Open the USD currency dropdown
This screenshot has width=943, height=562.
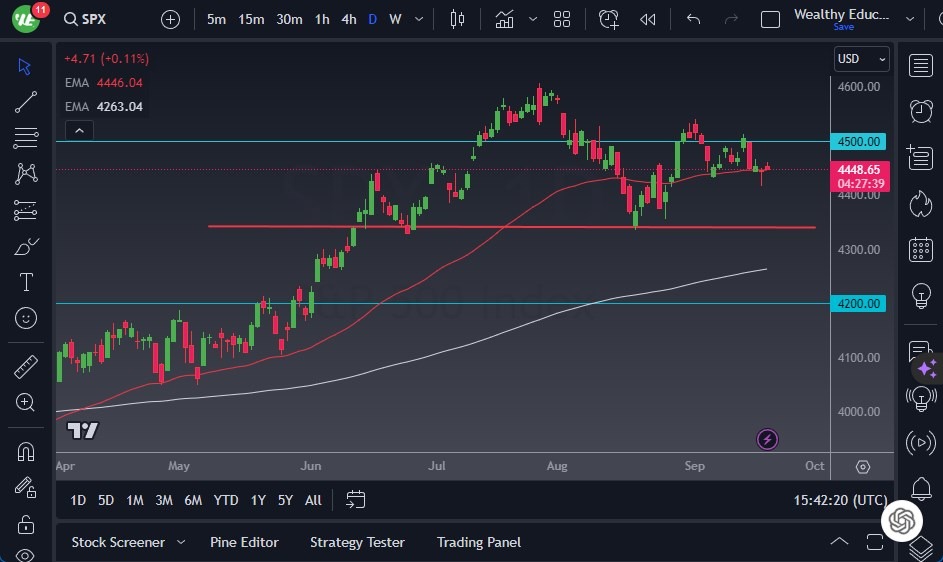click(x=861, y=59)
